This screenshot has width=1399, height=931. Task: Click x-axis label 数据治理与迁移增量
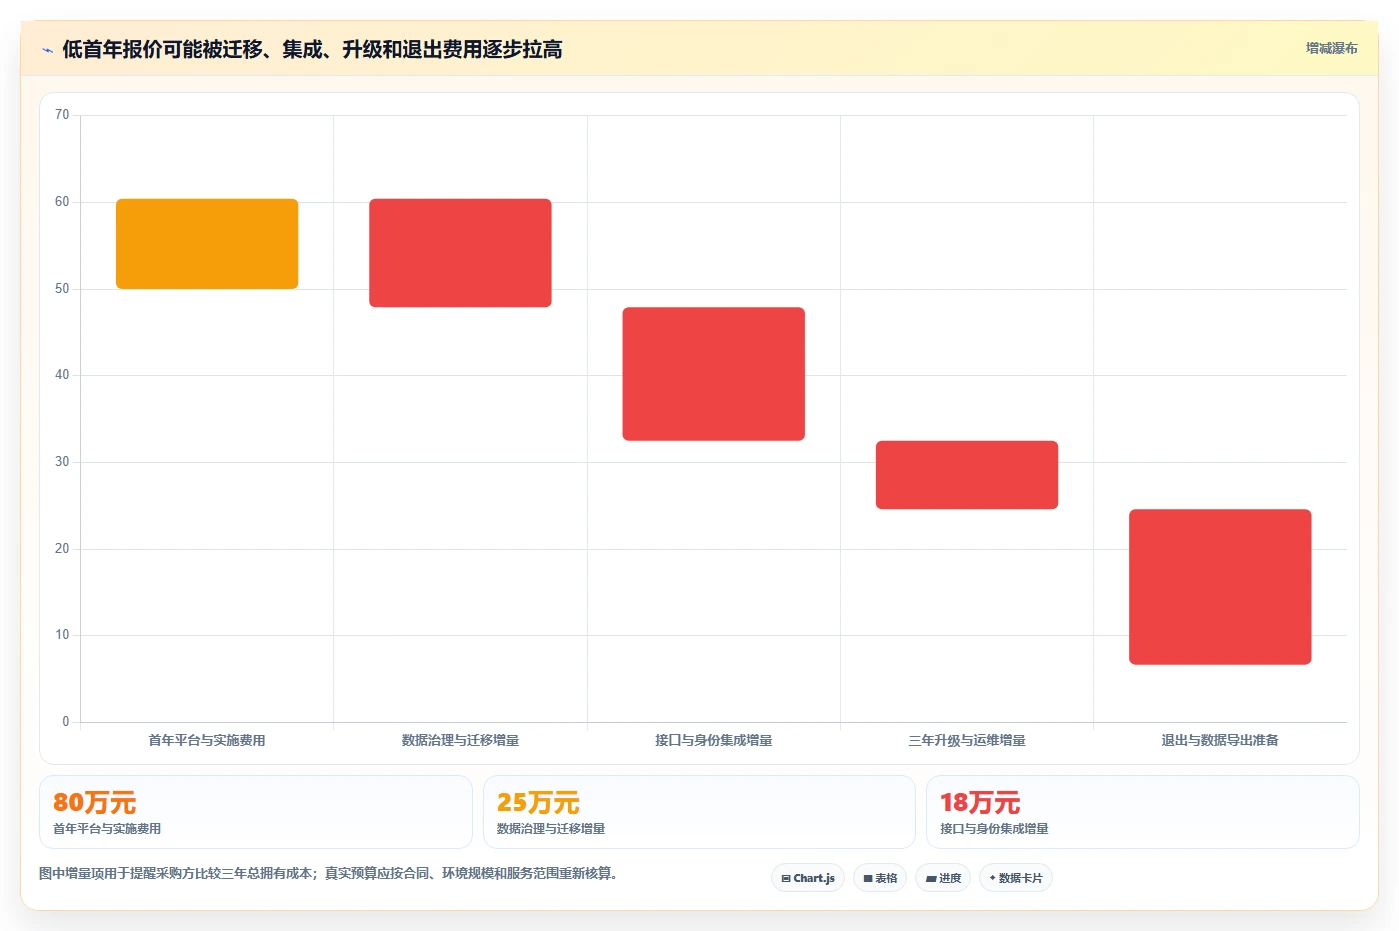[460, 740]
